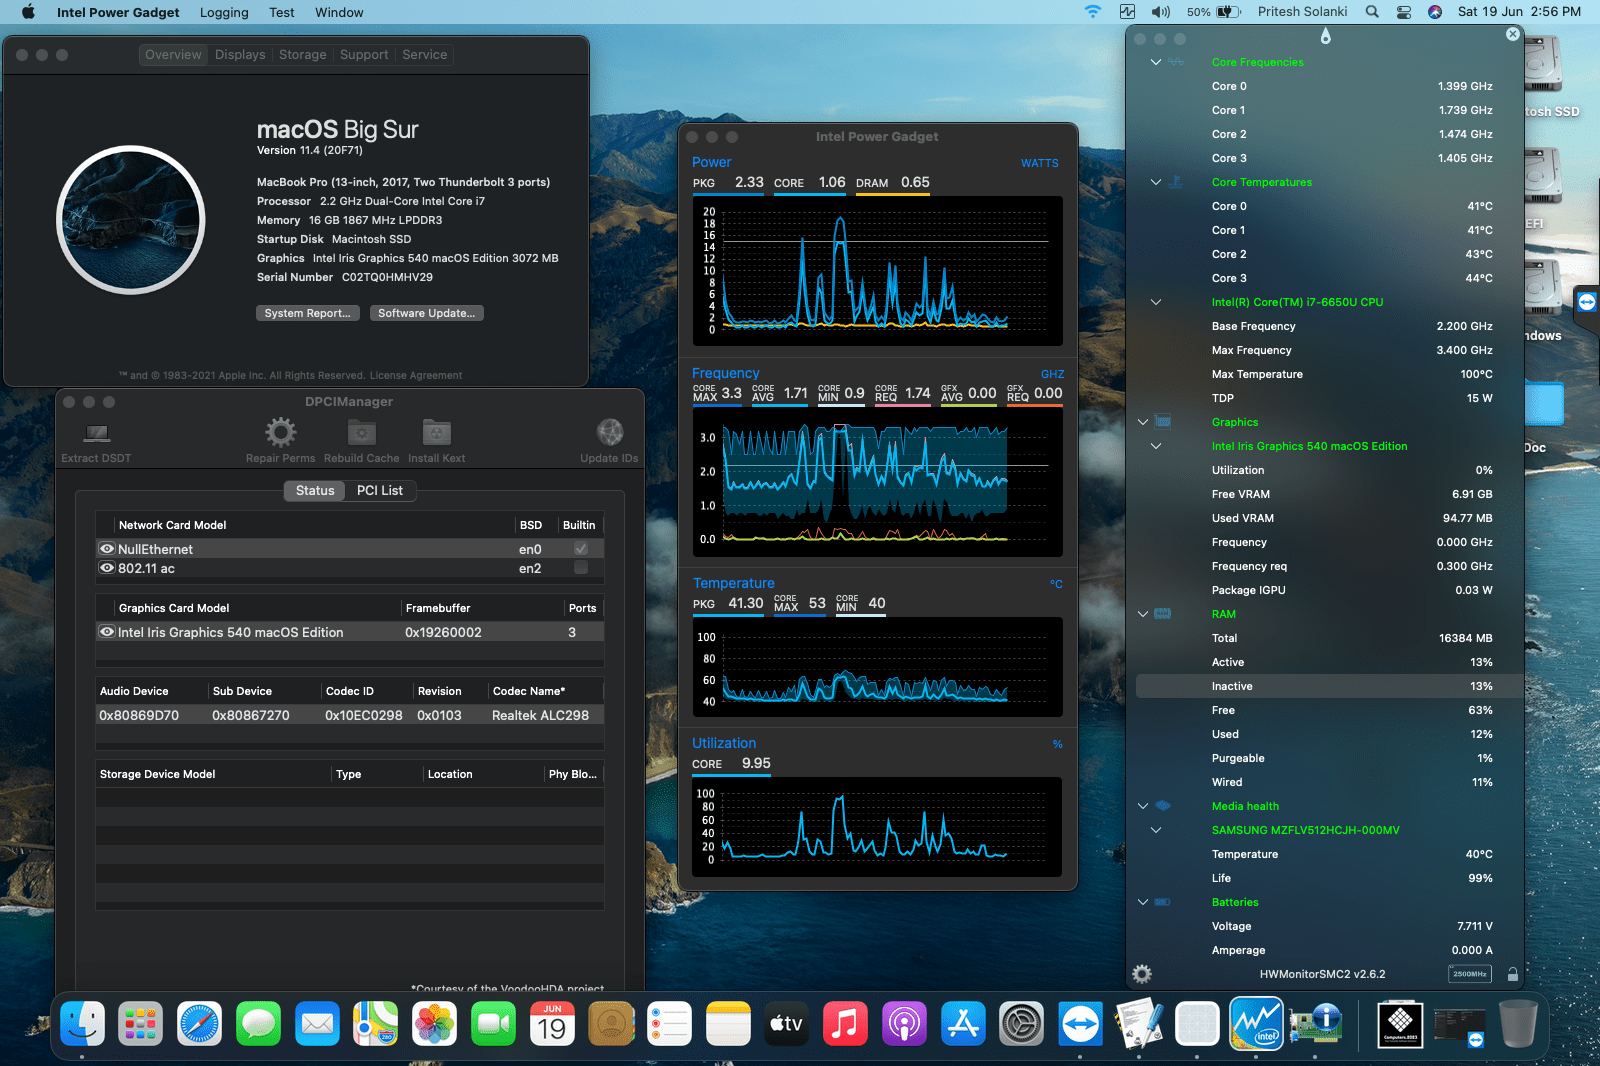Screen dimensions: 1600x1066
Task: Click the date and time in menu bar
Action: [x=1519, y=12]
